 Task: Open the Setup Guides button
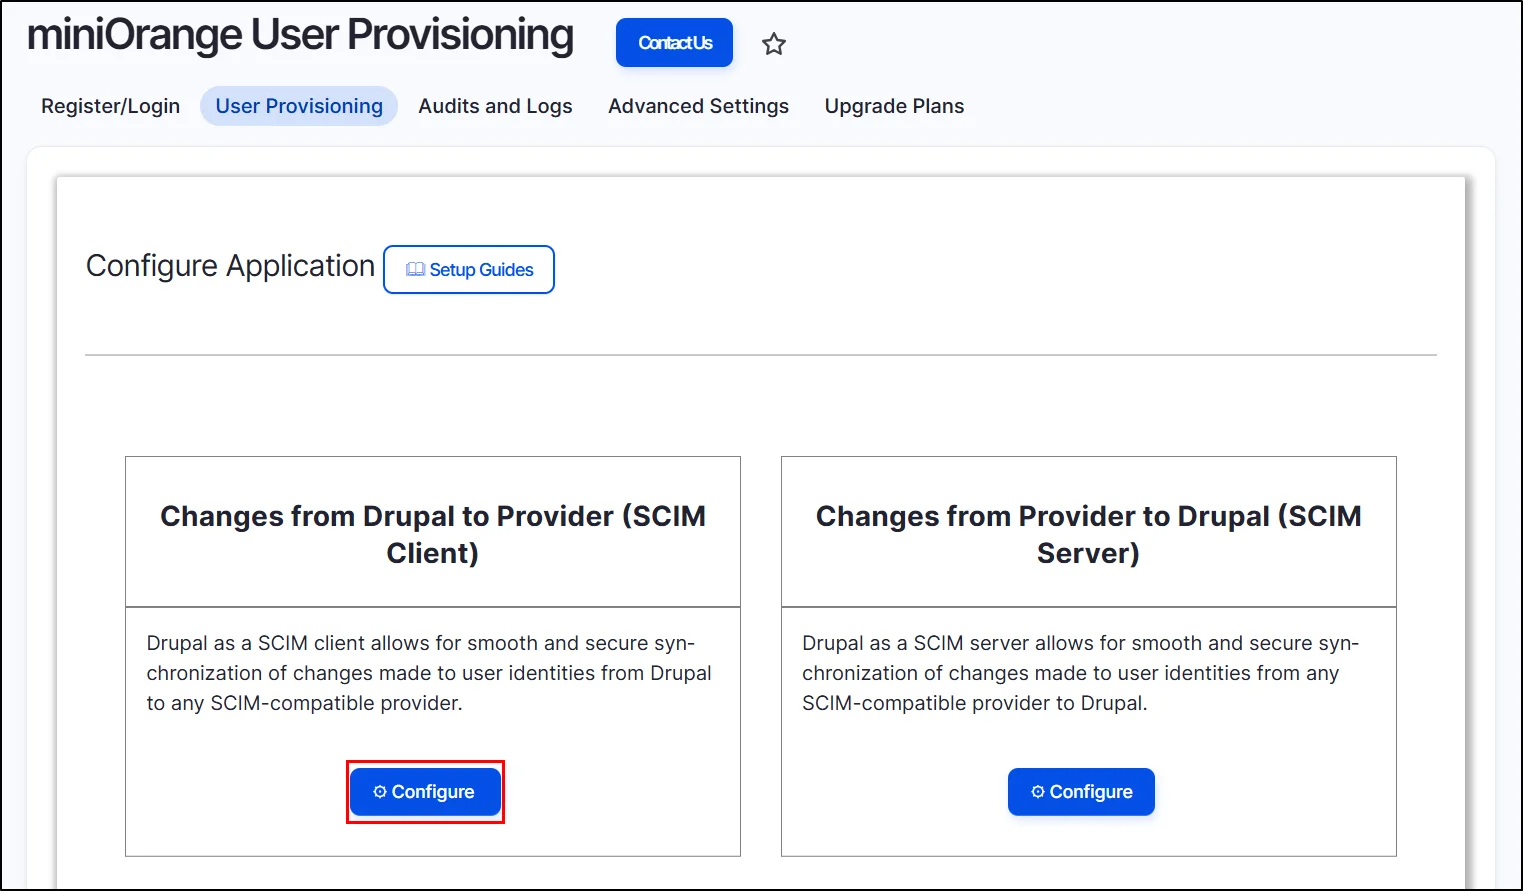click(469, 270)
